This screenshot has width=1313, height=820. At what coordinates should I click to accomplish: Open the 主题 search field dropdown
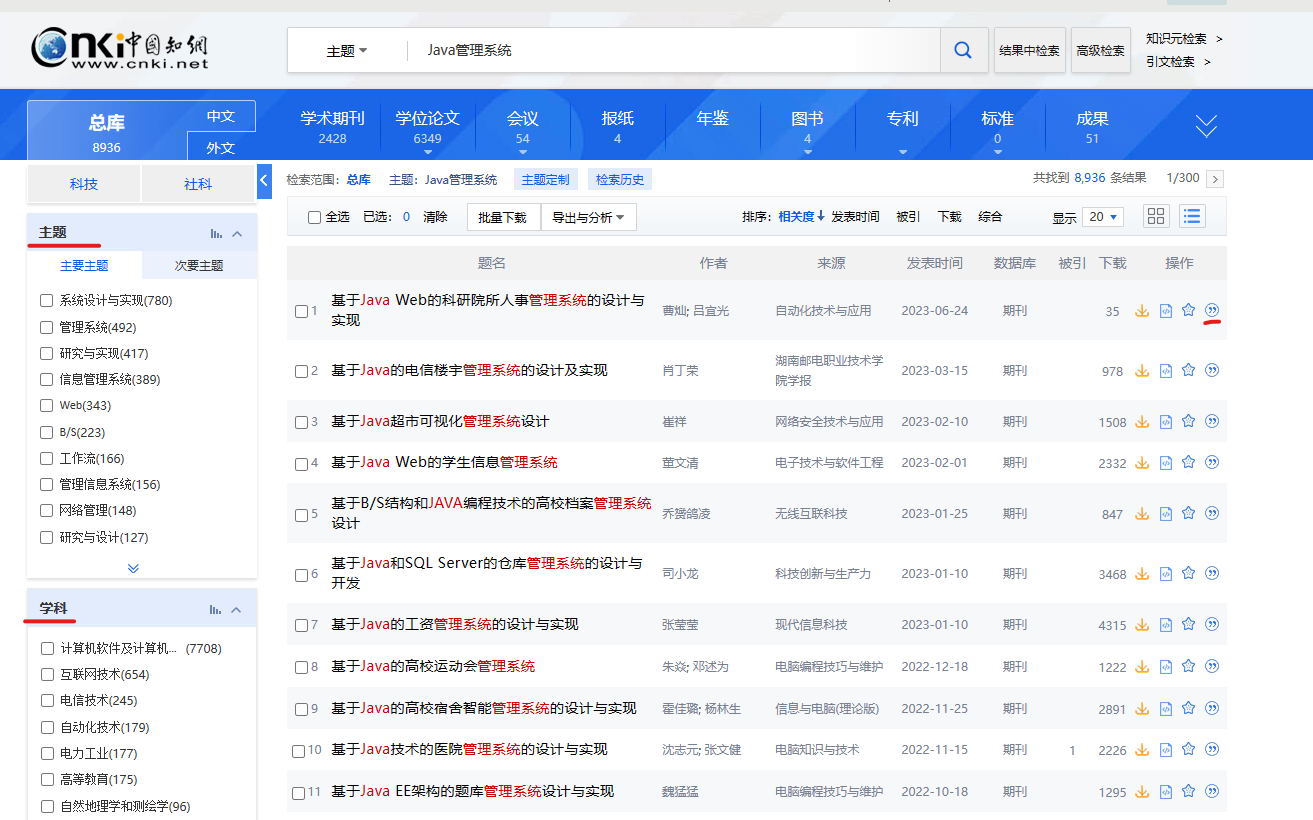[x=347, y=50]
